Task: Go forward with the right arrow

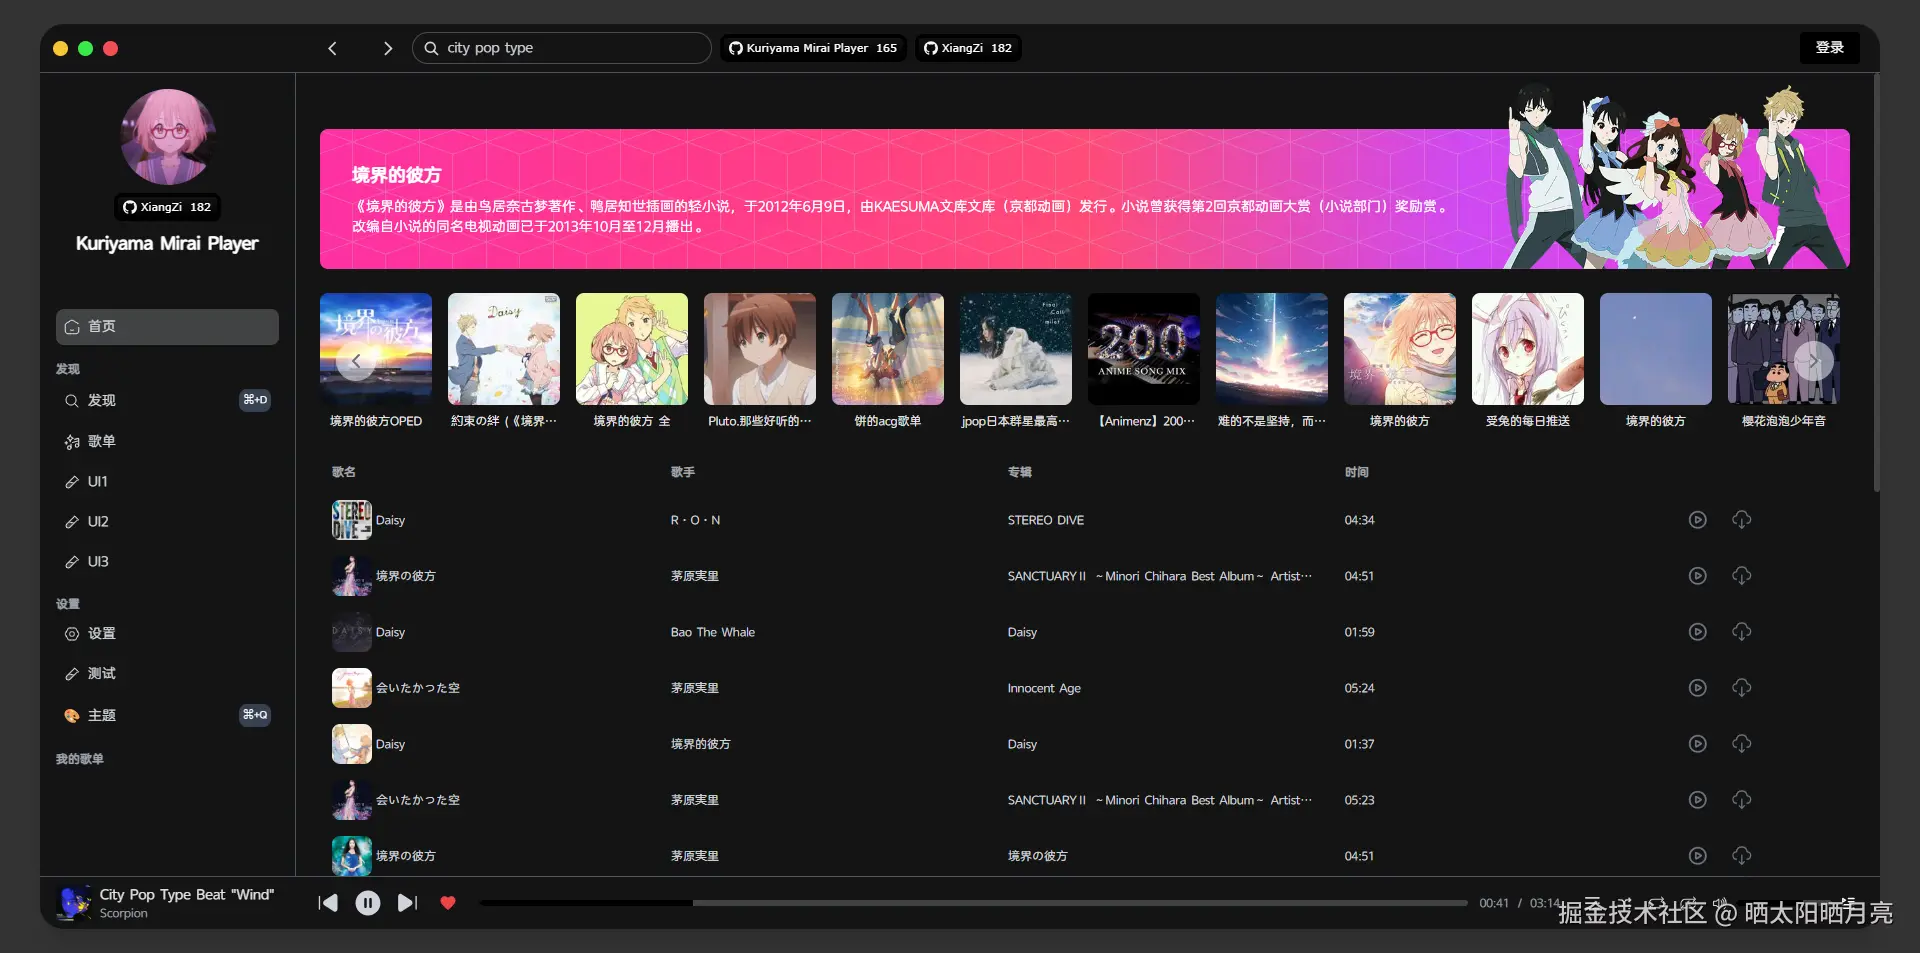Action: tap(388, 48)
